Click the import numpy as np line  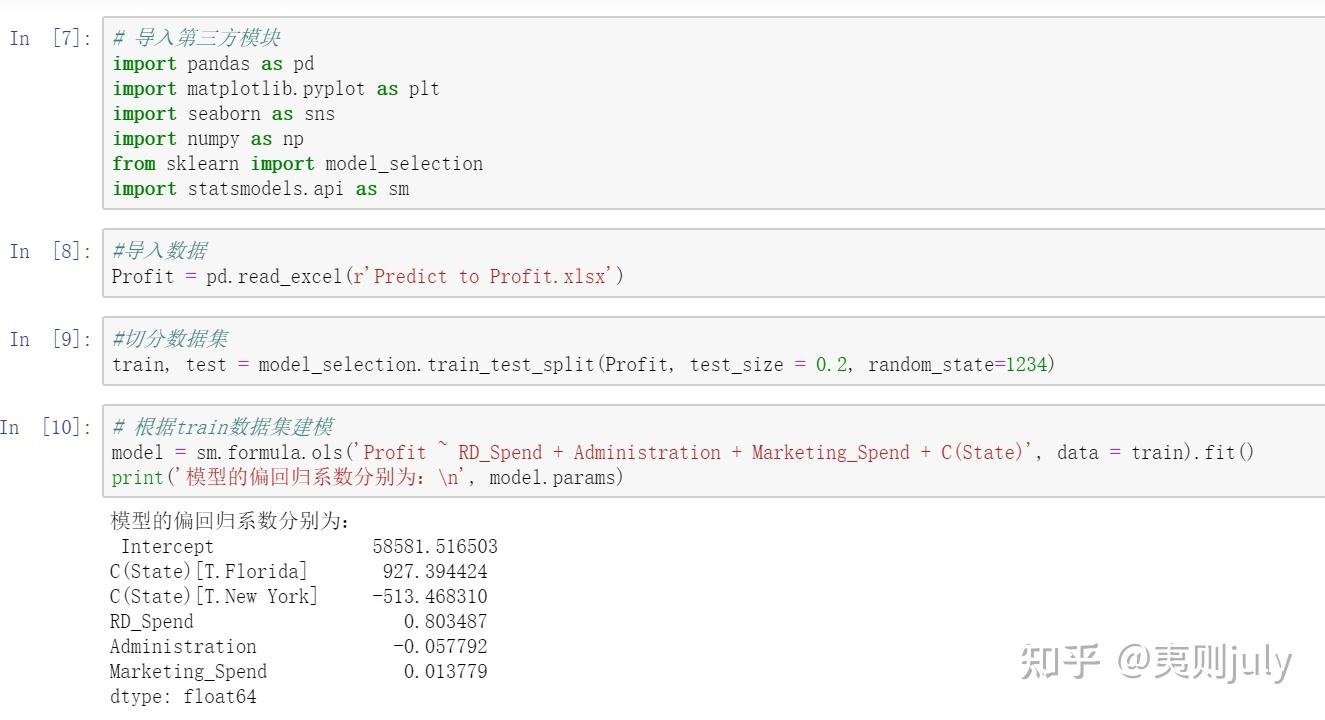click(x=208, y=139)
